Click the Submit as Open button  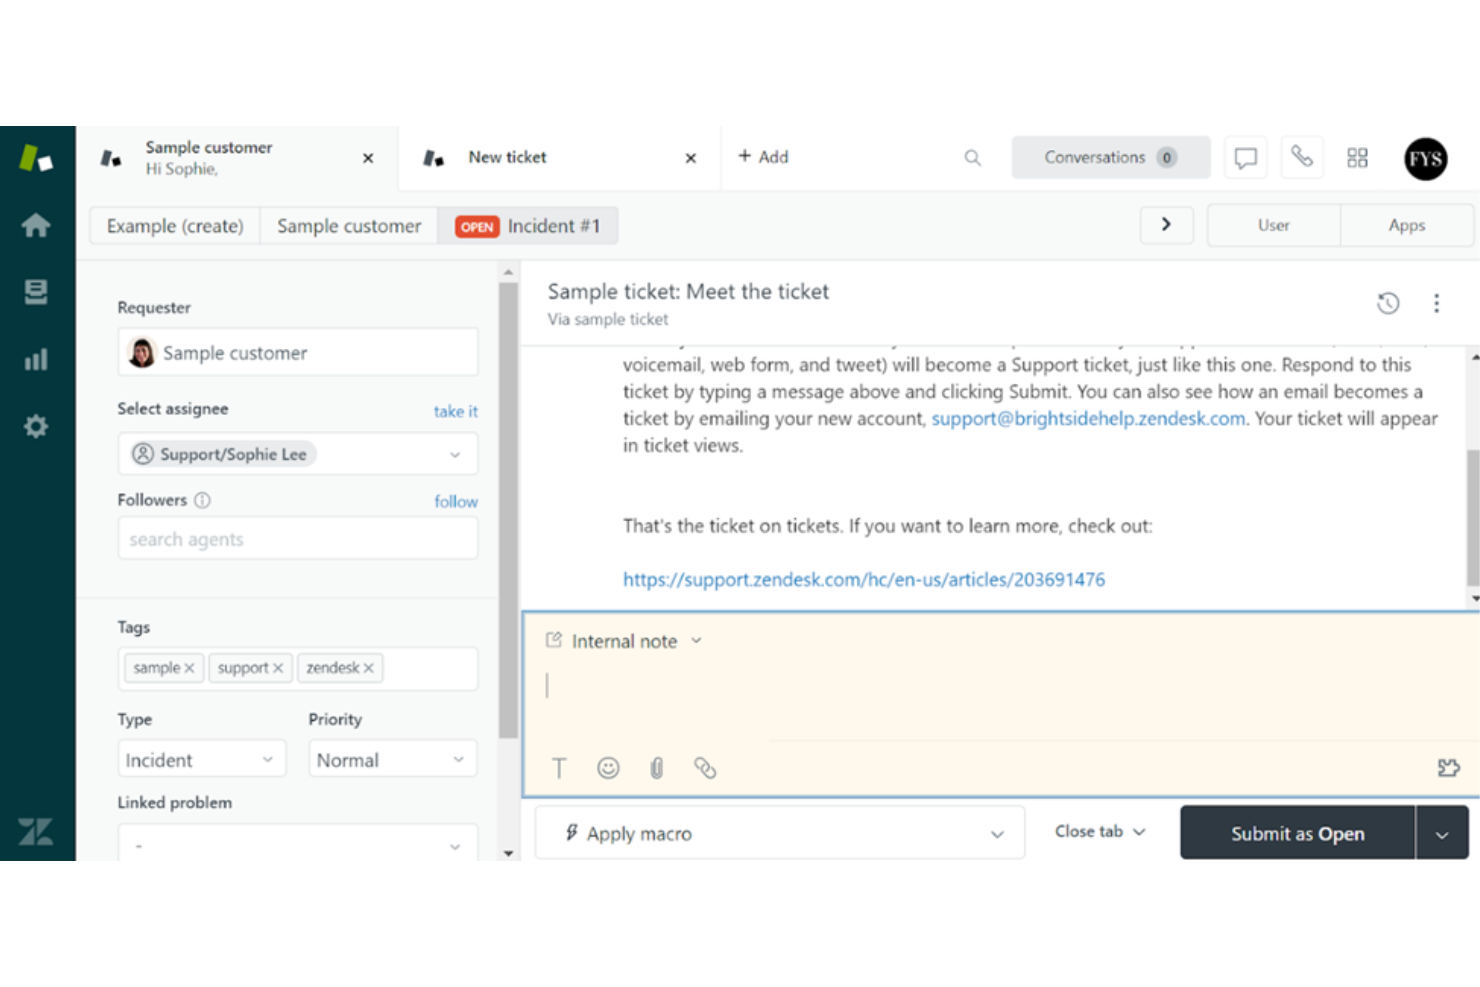click(1297, 832)
